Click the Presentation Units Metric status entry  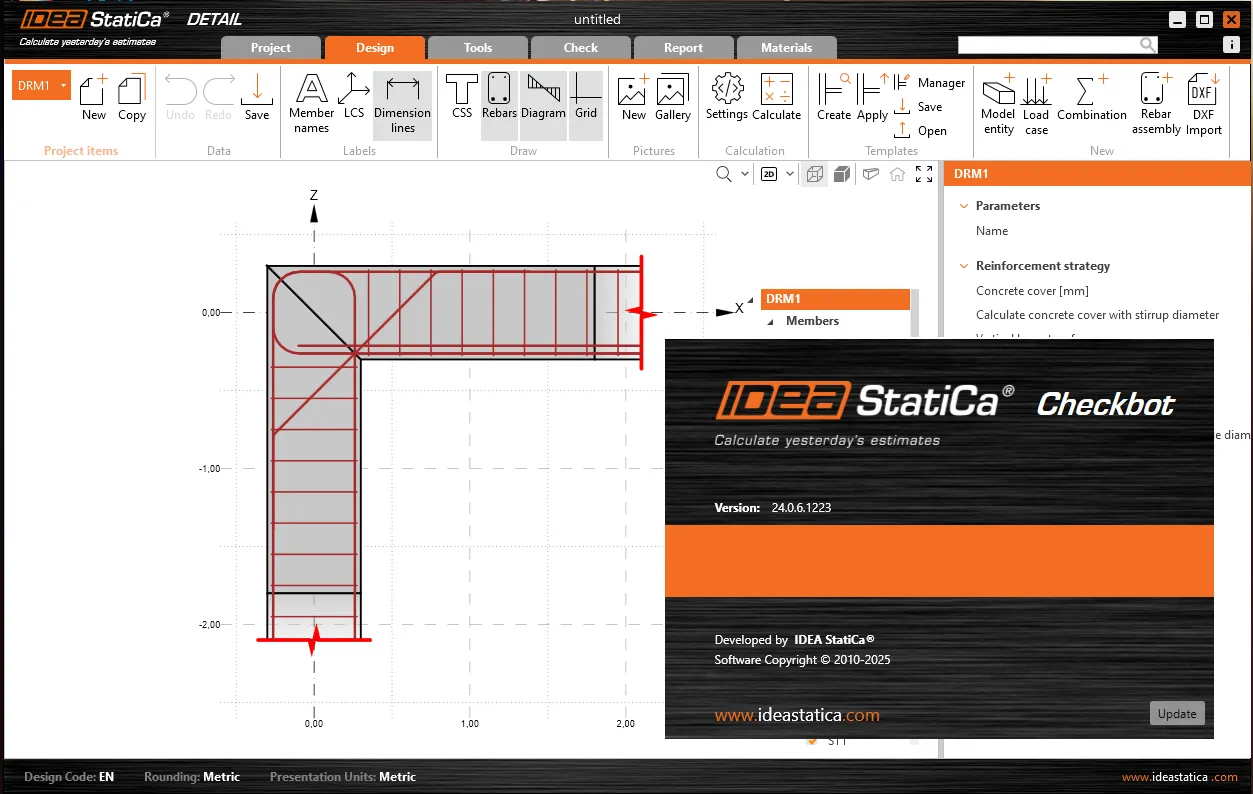click(343, 777)
